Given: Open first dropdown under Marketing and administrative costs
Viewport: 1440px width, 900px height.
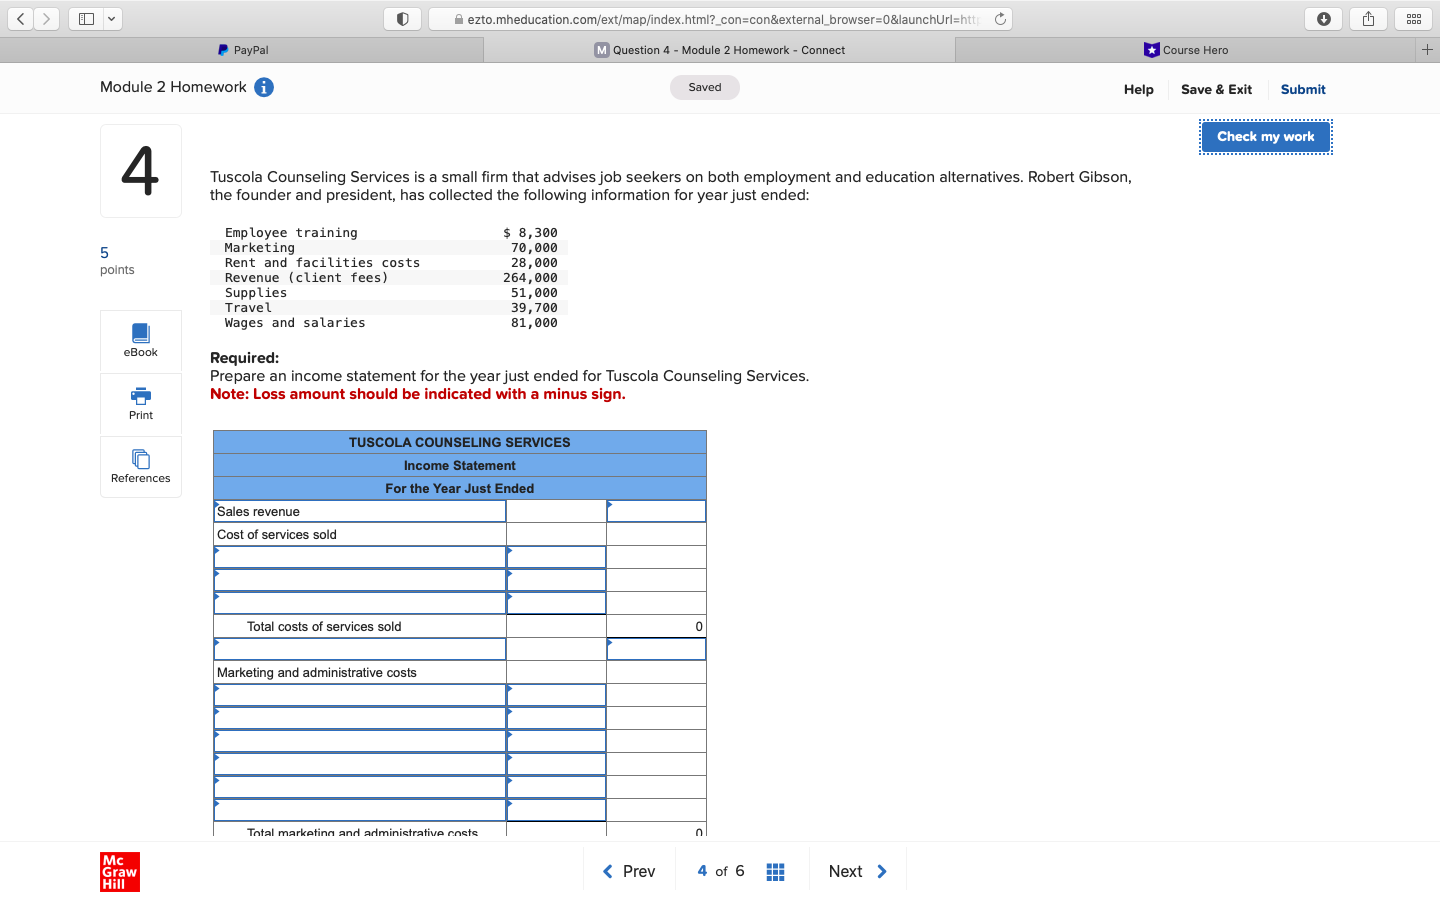Looking at the screenshot, I should (360, 695).
